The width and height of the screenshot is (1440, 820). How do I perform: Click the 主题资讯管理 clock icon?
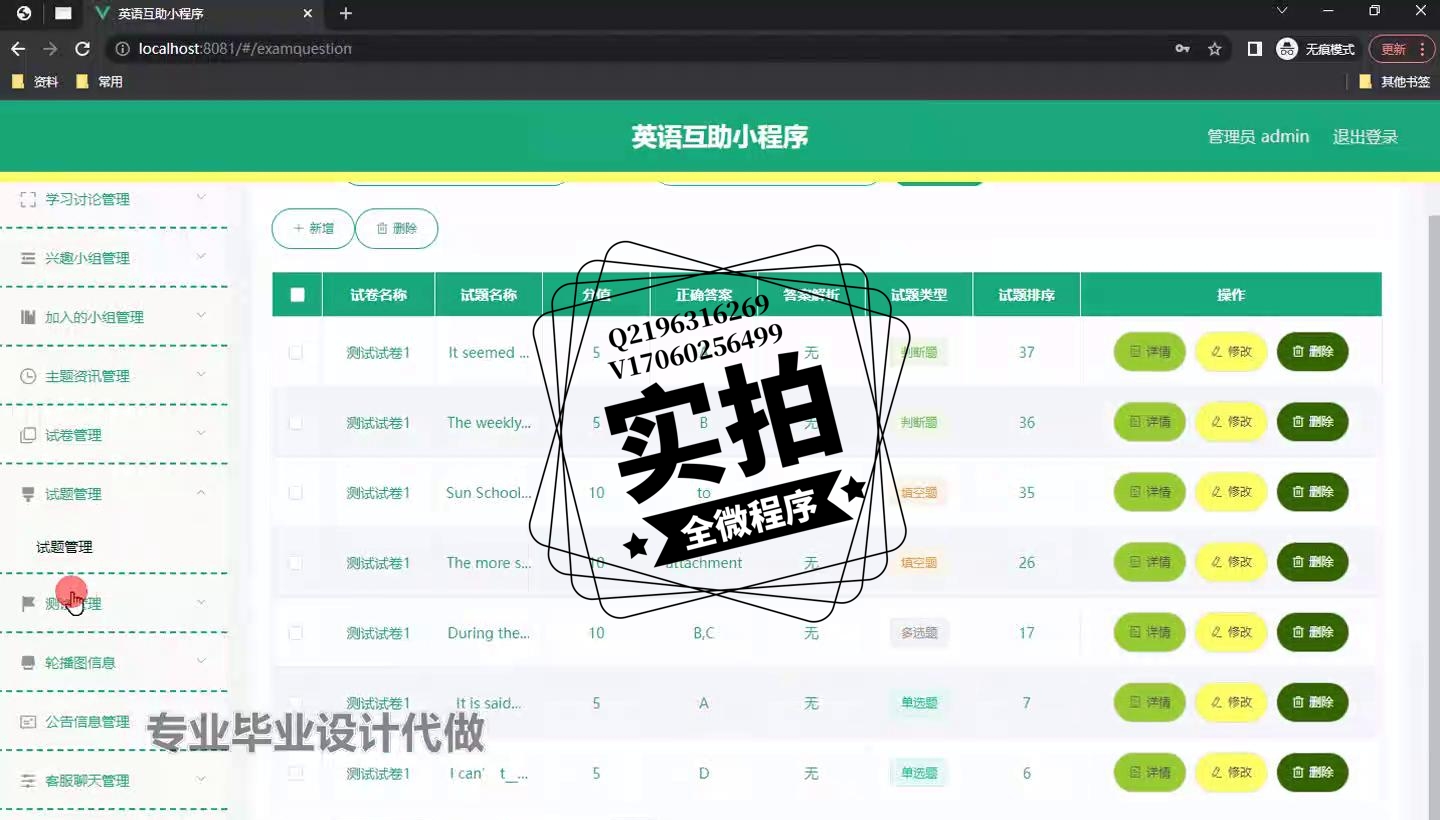(x=28, y=376)
